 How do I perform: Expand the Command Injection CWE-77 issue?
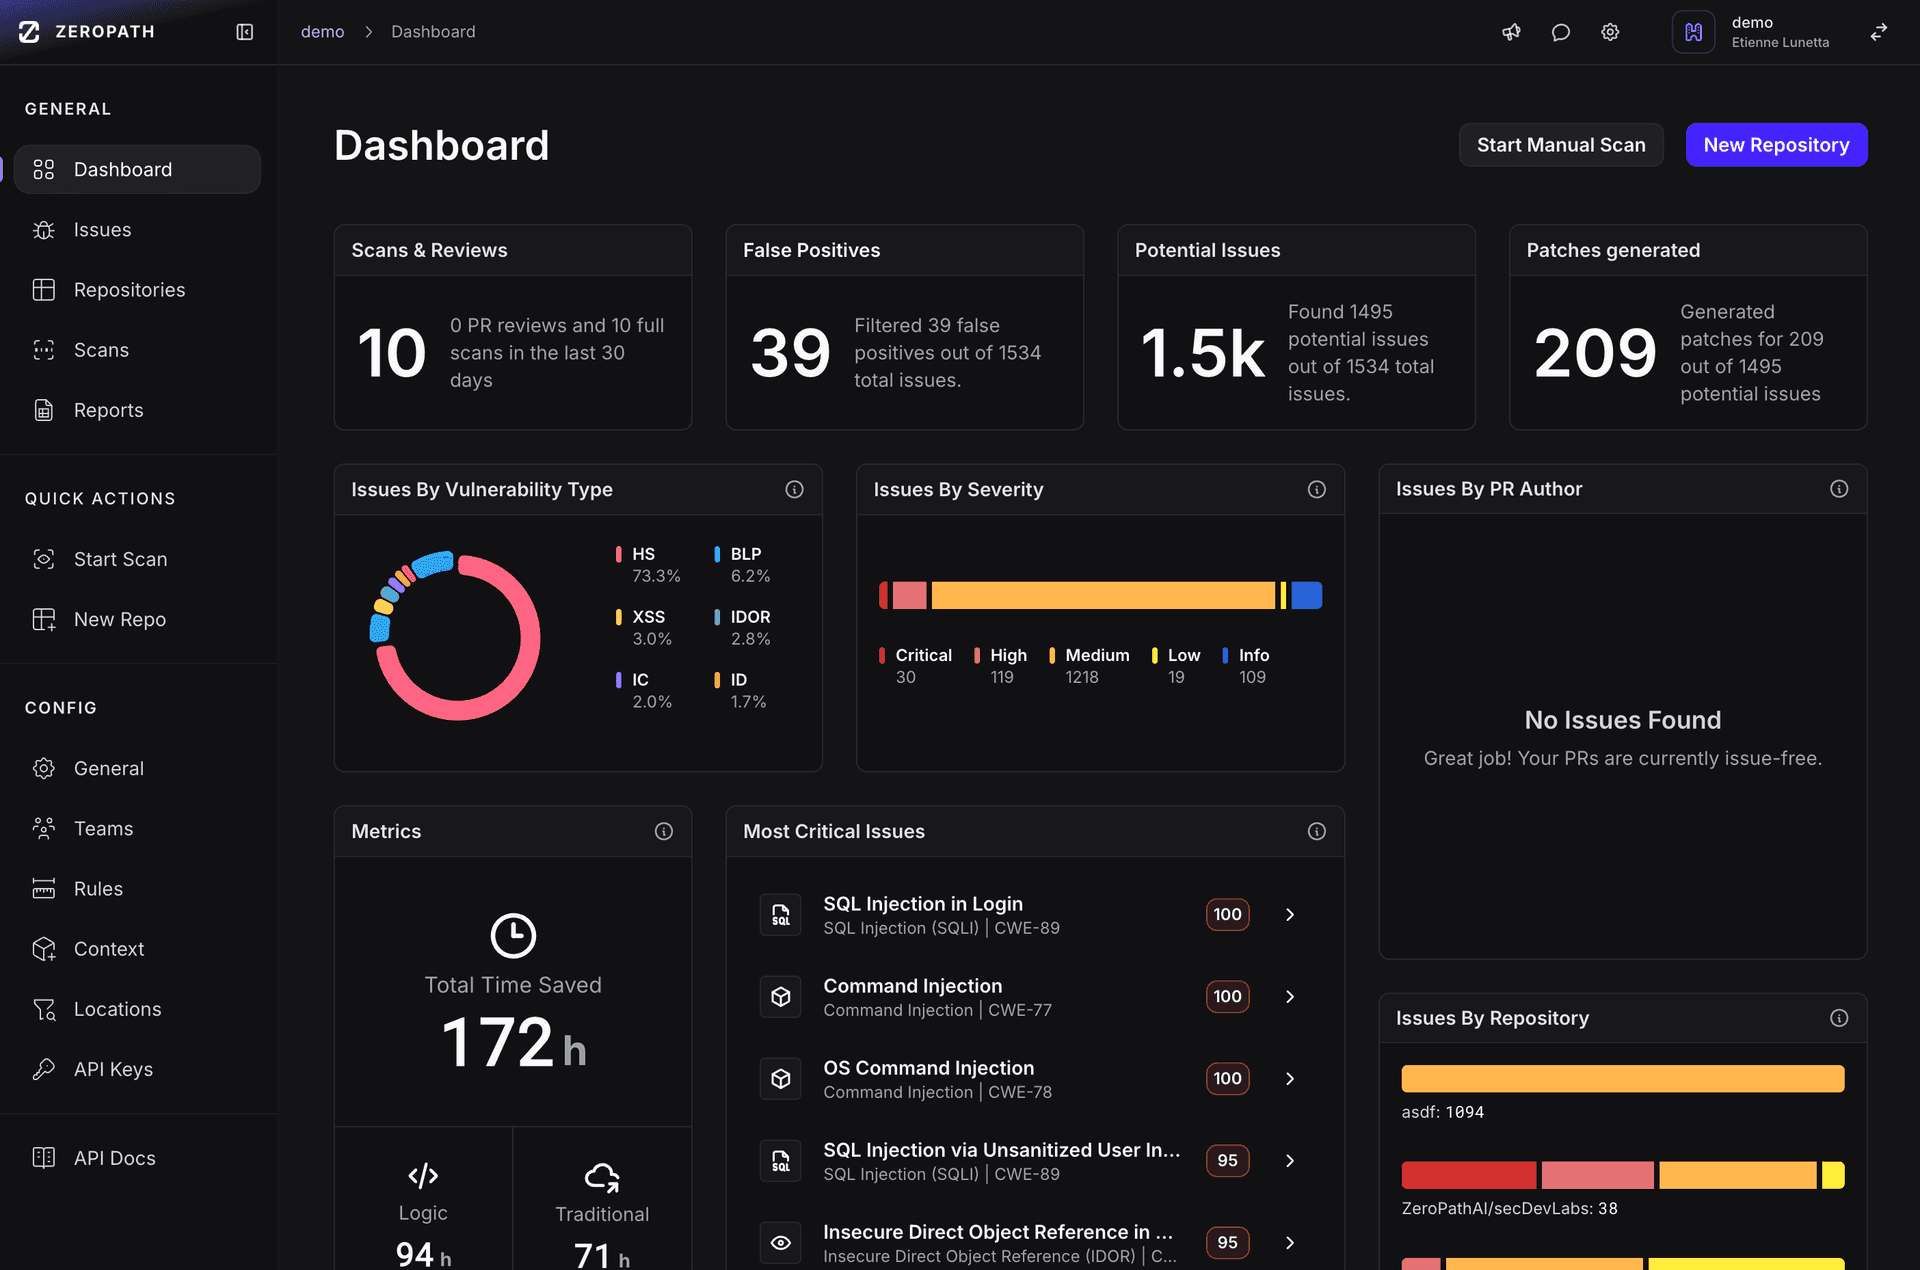[x=1289, y=996]
